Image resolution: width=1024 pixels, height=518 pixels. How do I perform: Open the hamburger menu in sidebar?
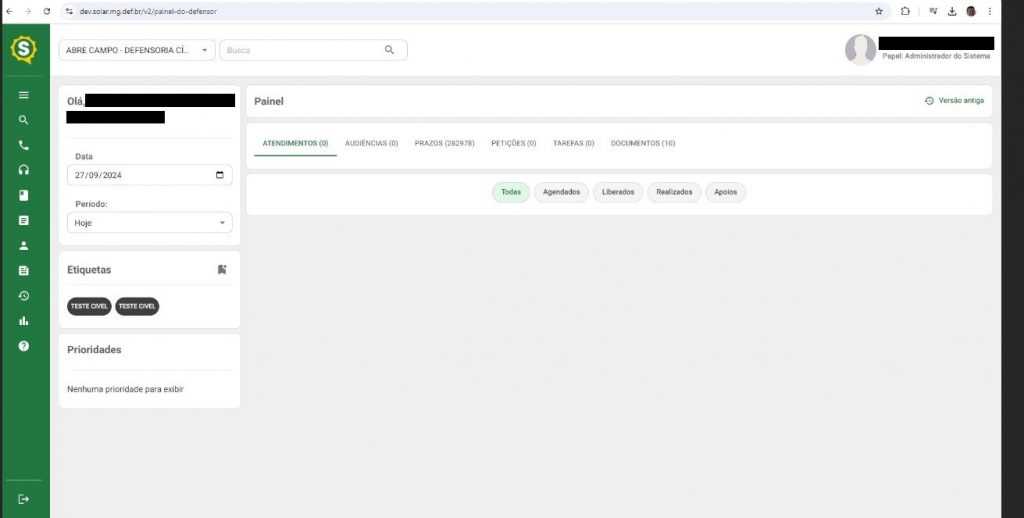coord(24,95)
